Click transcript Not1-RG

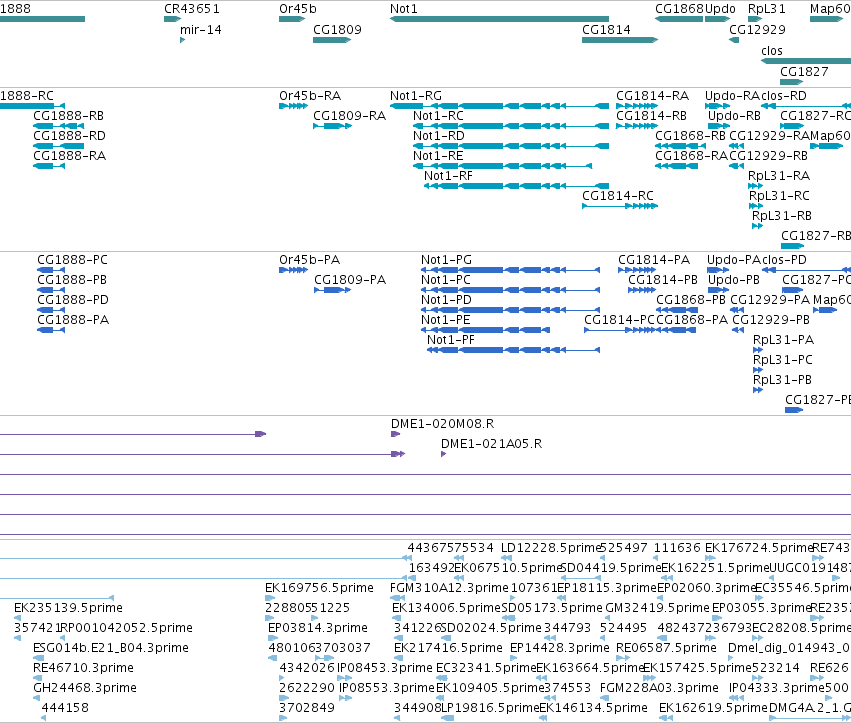click(499, 106)
